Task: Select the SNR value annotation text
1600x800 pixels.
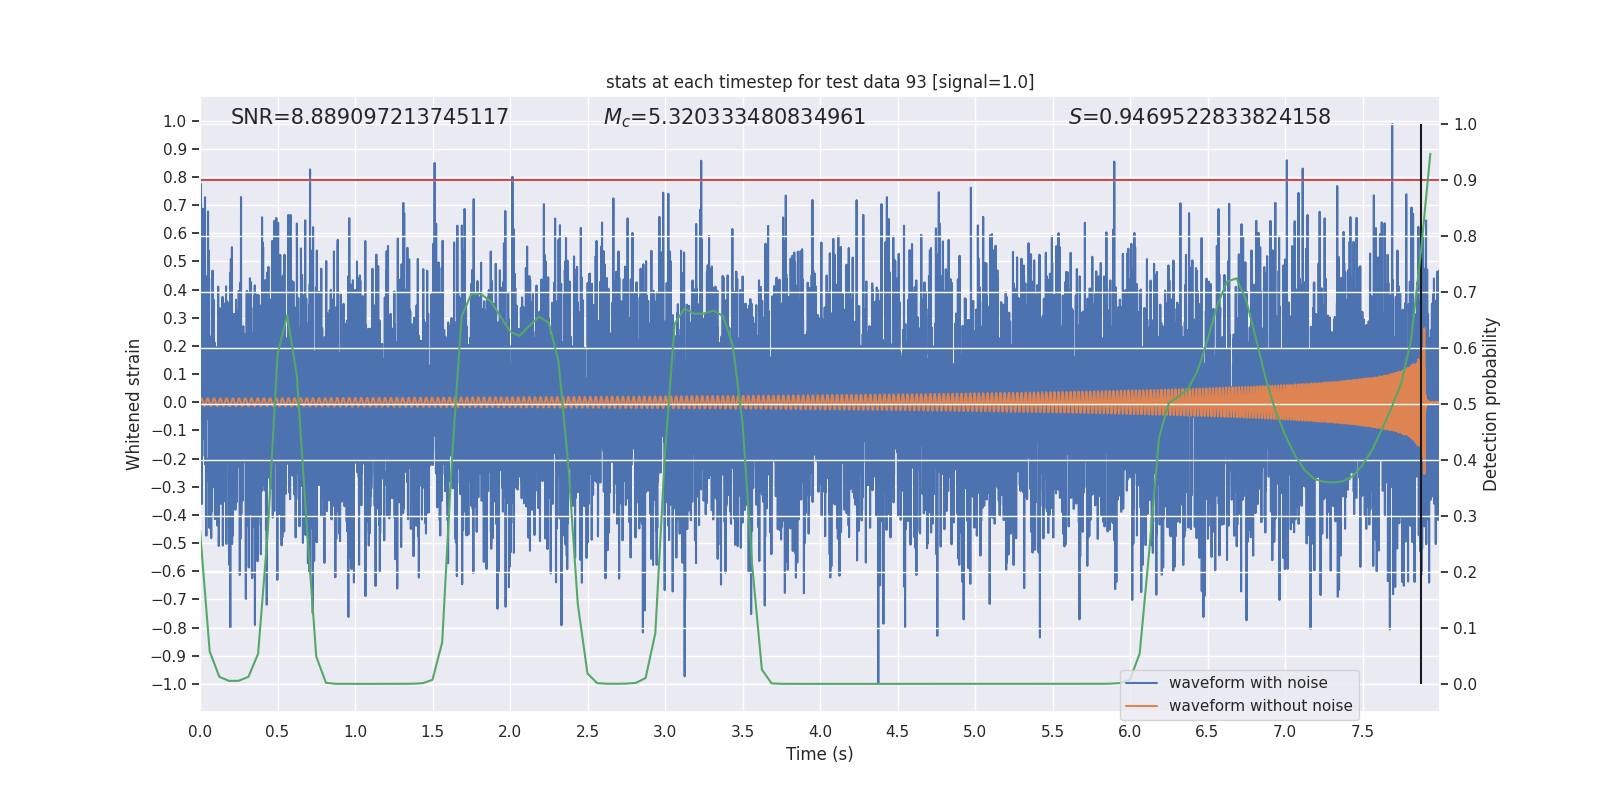Action: pyautogui.click(x=369, y=117)
